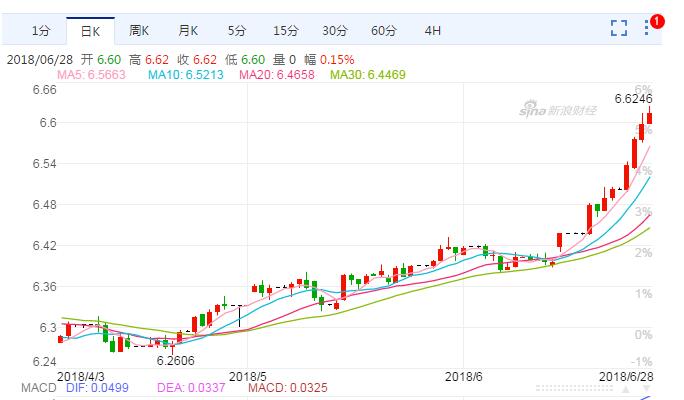Switch to the 60分 interval tab
This screenshot has width=684, height=400.
click(383, 31)
